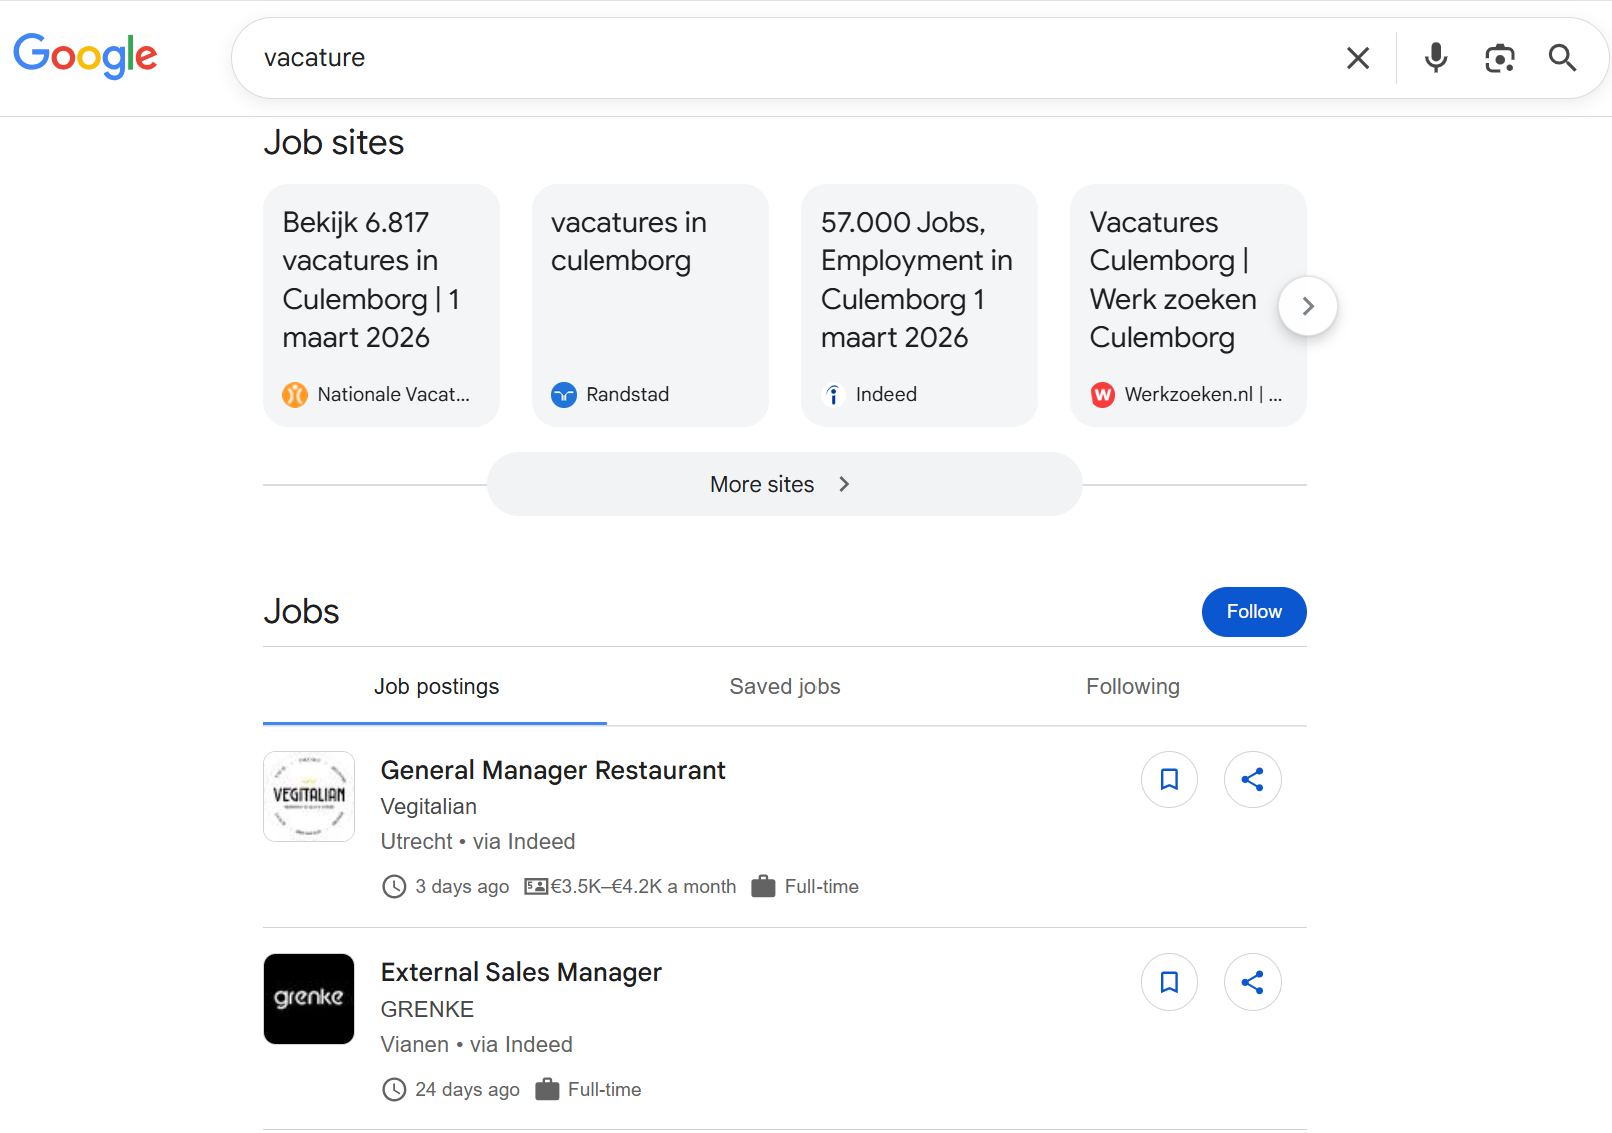
Task: Click the Vianen via Indeed text
Action: [477, 1045]
